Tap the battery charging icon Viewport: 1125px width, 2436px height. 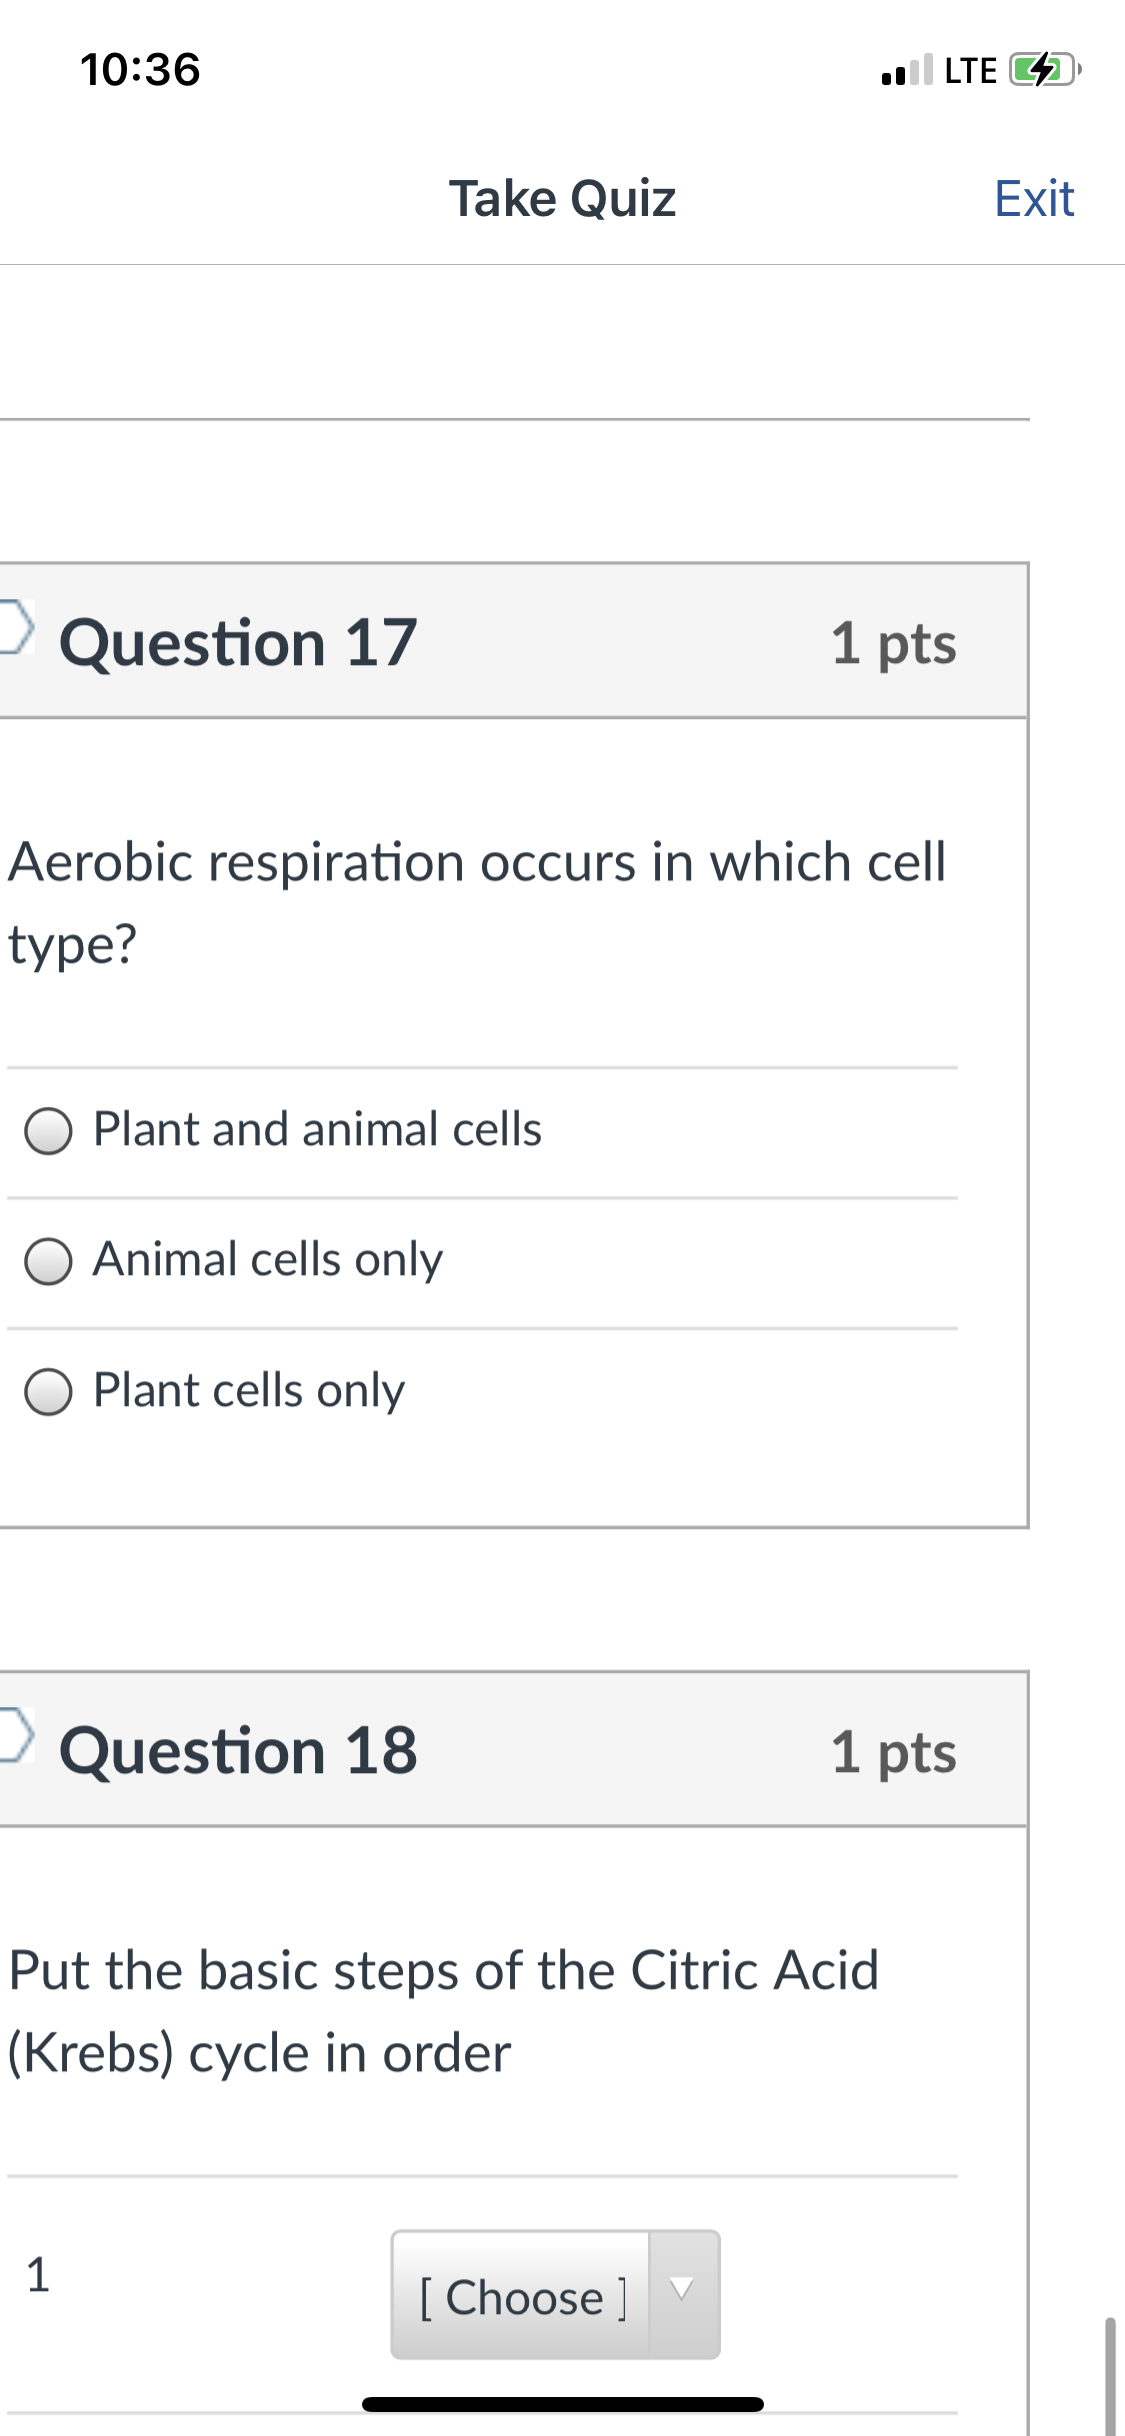click(x=1045, y=70)
